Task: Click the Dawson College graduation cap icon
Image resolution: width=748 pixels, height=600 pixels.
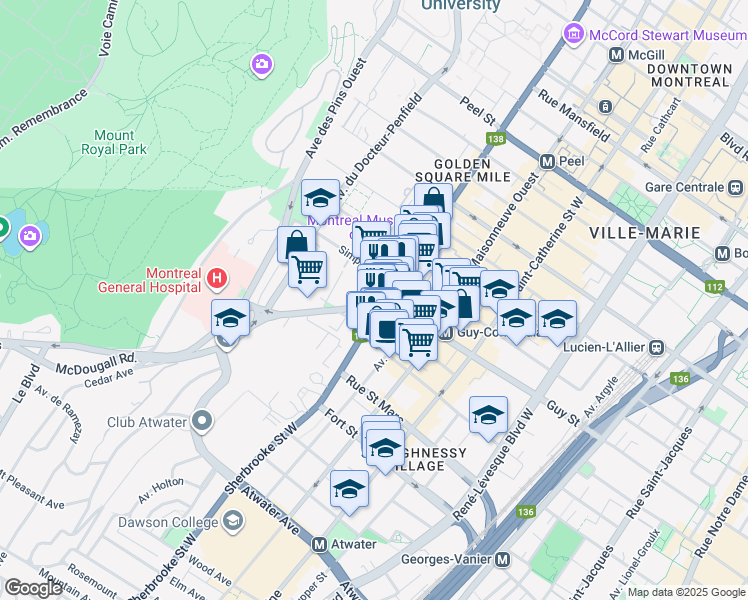Action: (234, 522)
